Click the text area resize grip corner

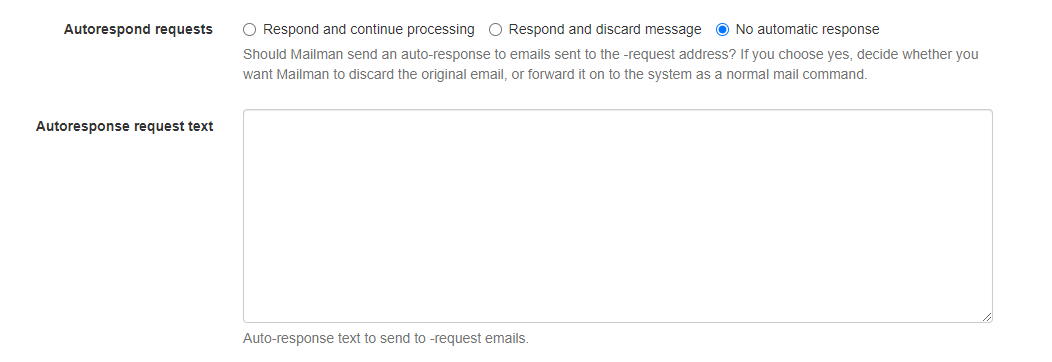pyautogui.click(x=987, y=317)
